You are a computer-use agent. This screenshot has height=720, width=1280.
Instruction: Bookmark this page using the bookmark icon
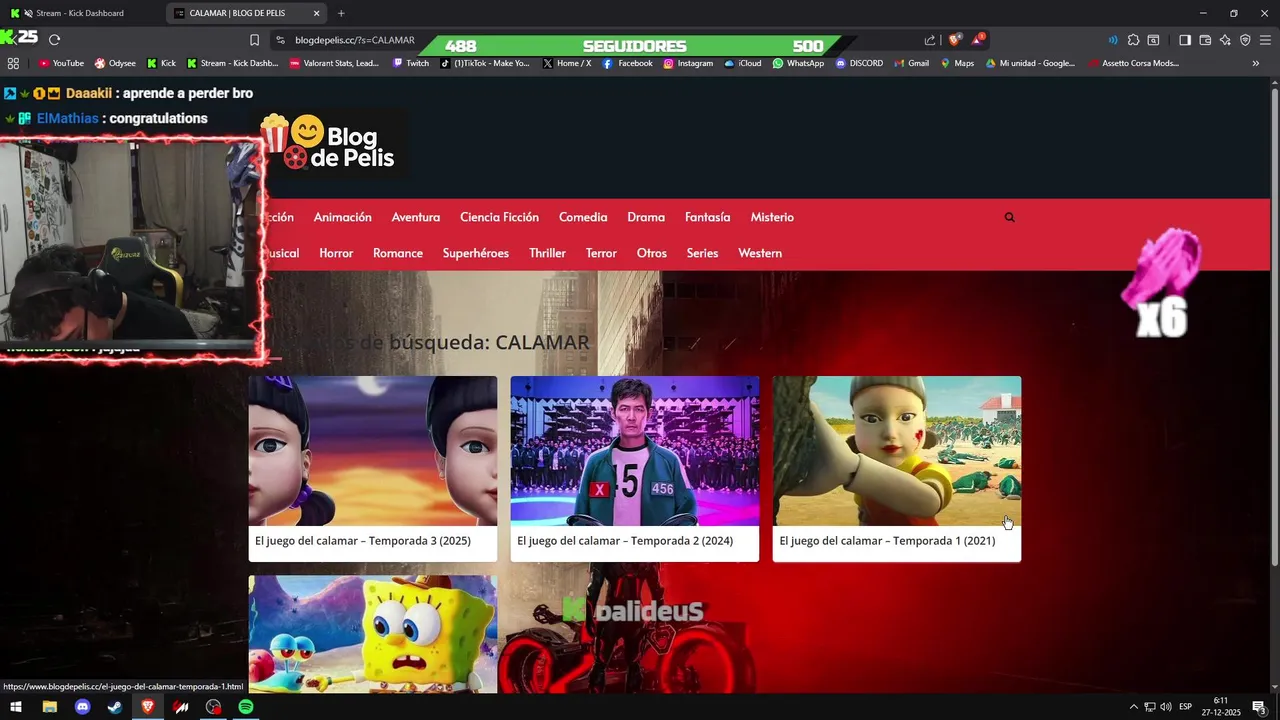254,40
